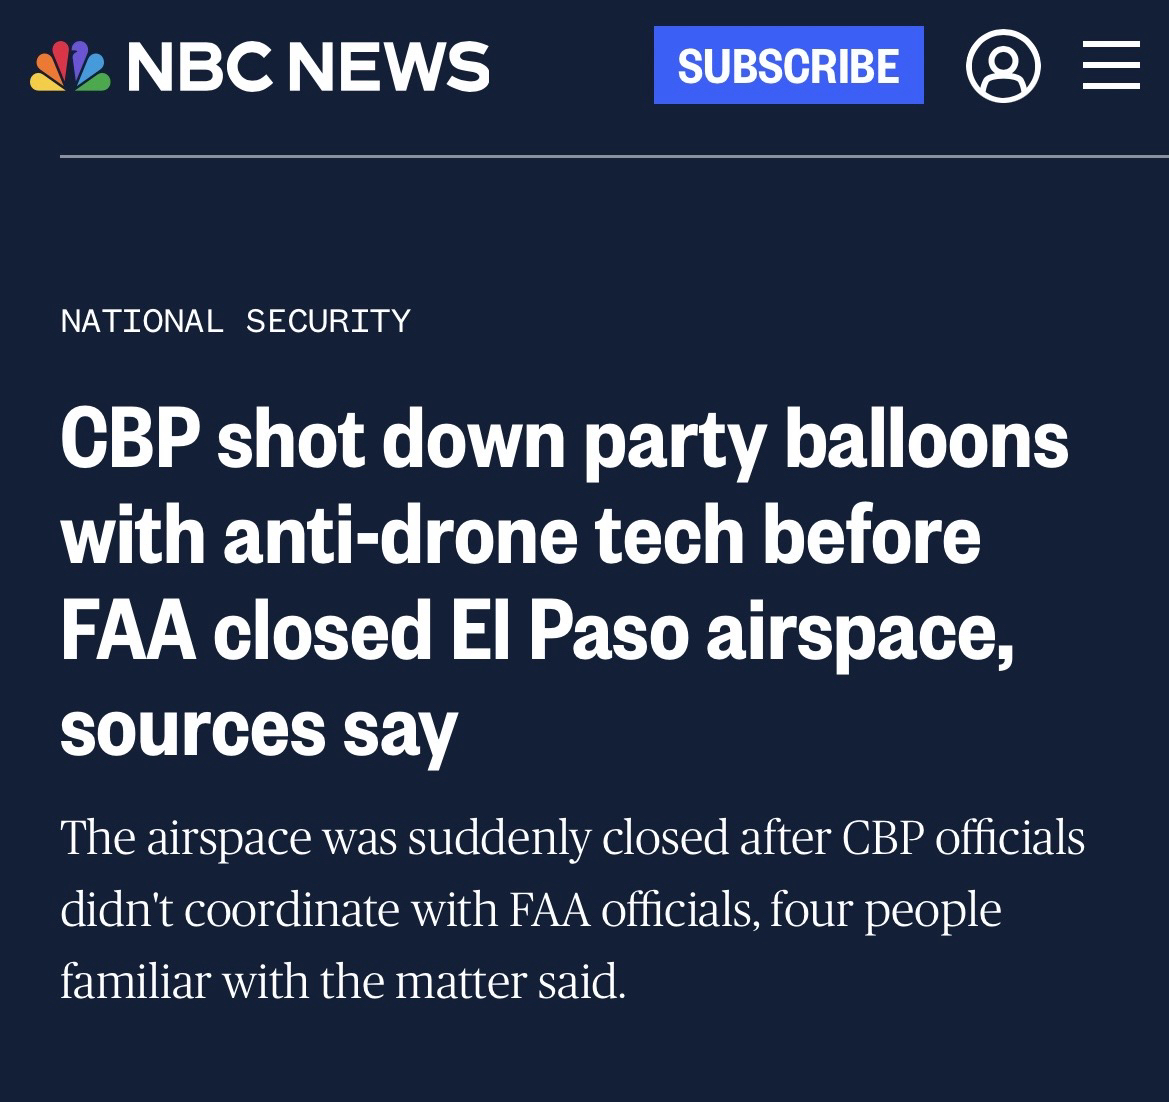
Task: Click the NBC NEWS wordmark text
Action: (x=308, y=66)
